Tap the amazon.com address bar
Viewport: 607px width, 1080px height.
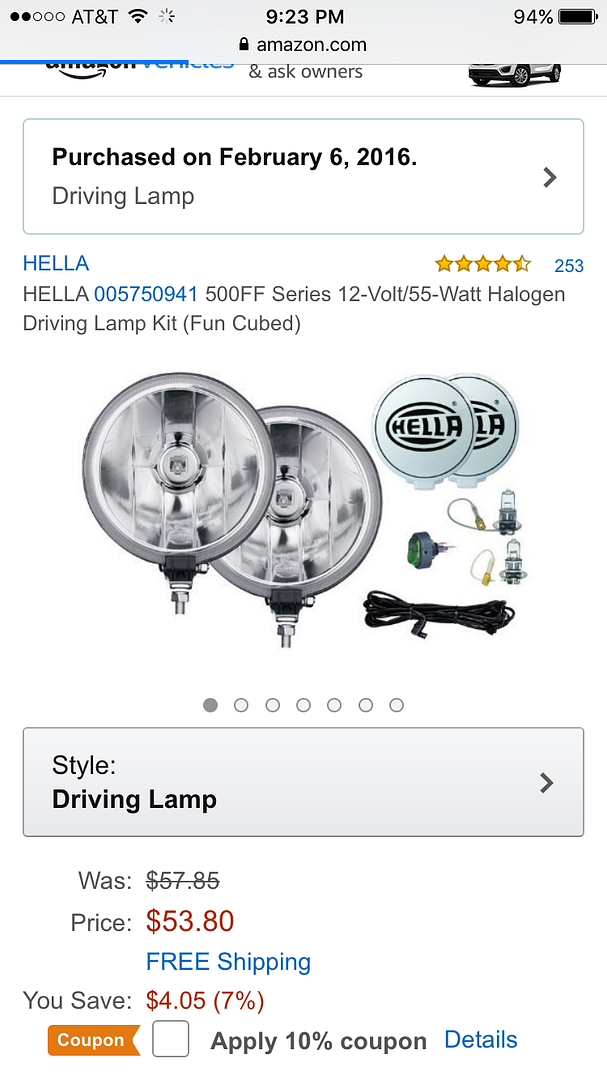pos(303,45)
